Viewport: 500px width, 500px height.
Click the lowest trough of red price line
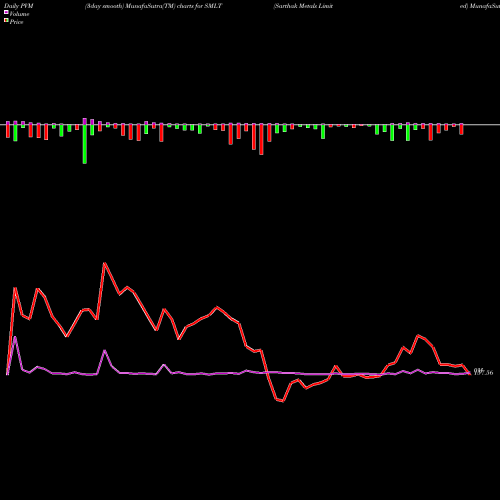point(283,401)
